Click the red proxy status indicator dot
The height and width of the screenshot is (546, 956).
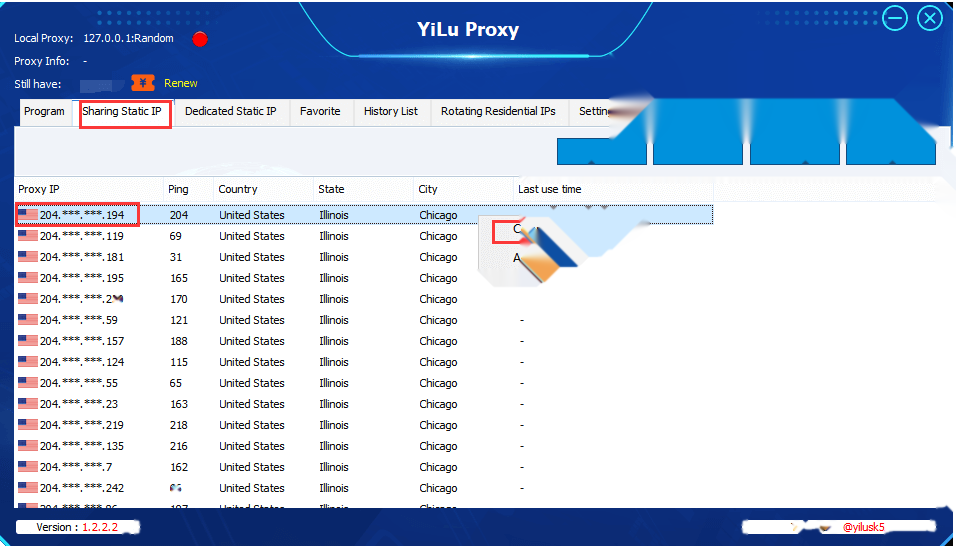point(200,40)
